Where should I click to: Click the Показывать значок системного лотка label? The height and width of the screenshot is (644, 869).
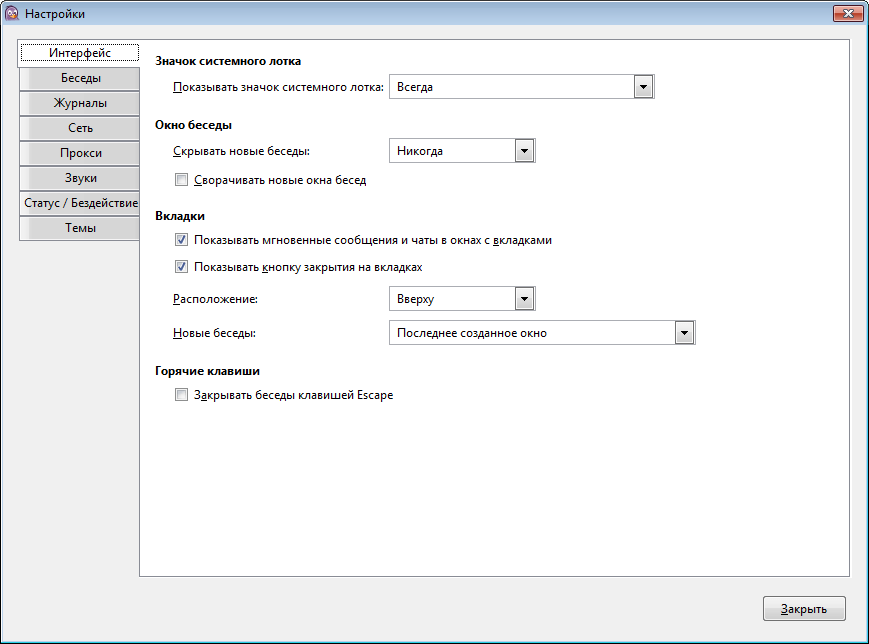278,87
